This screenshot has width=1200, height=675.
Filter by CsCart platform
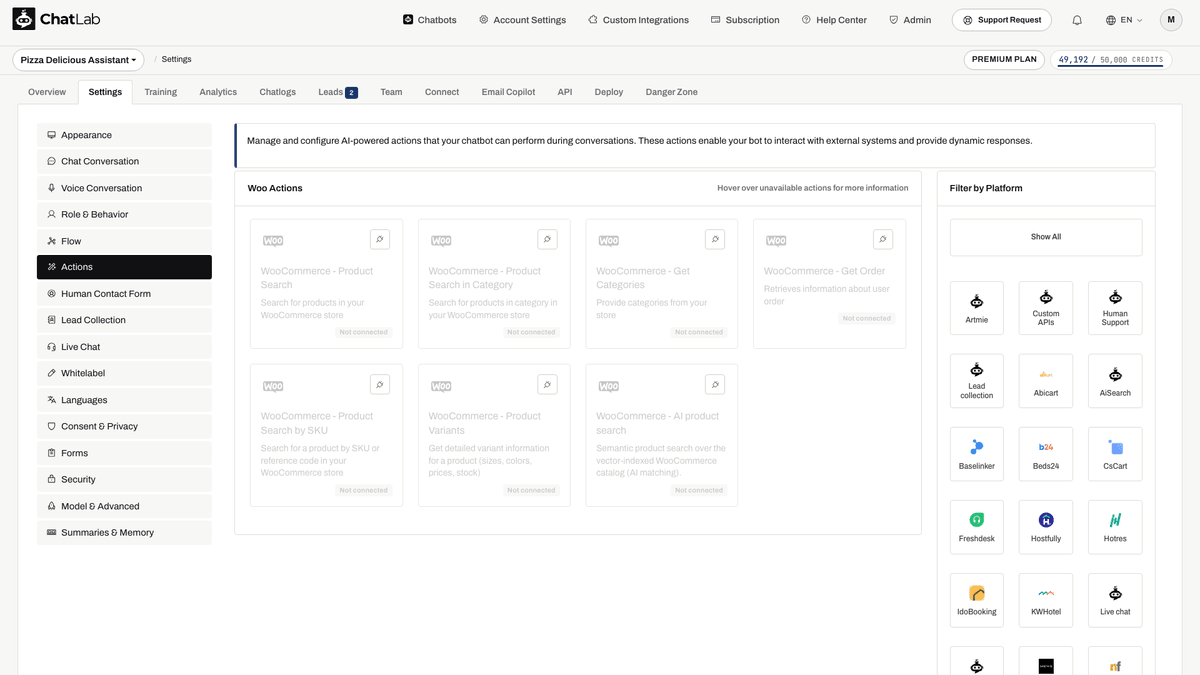[1115, 454]
